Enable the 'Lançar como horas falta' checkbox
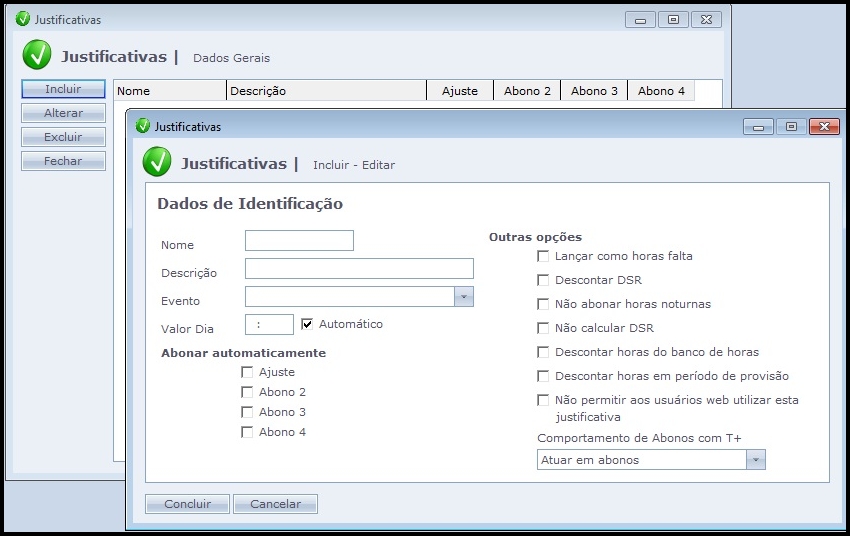Screen dimensions: 850x536 pyautogui.click(x=543, y=256)
